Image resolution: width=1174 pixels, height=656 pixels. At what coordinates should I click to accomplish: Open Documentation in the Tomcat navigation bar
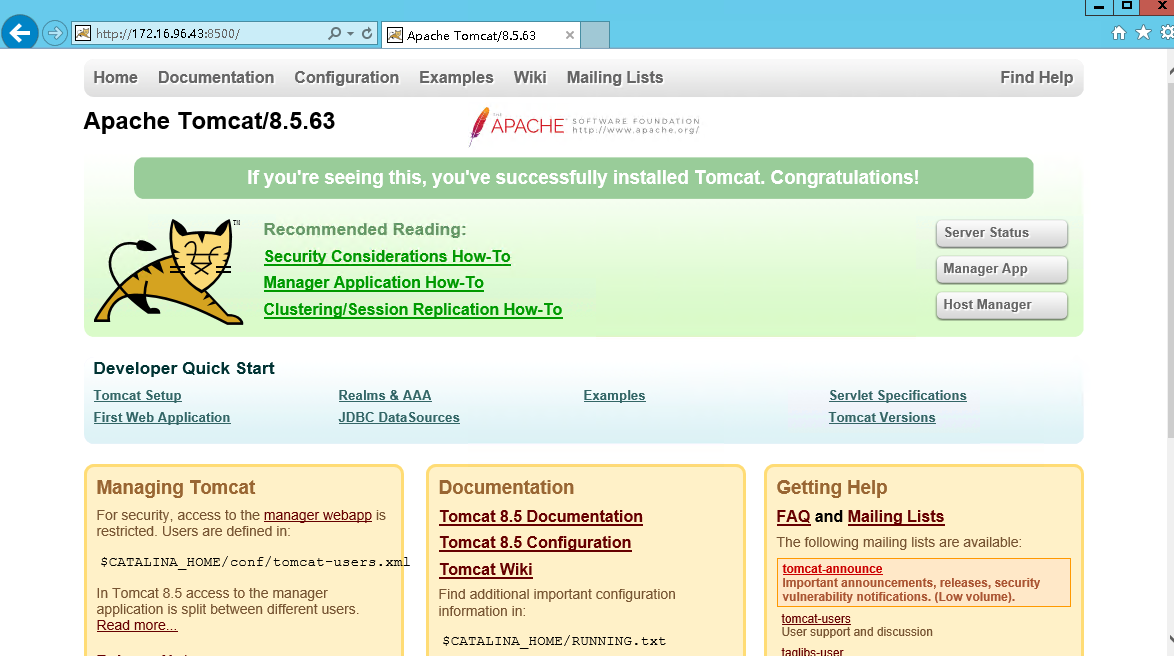(216, 78)
